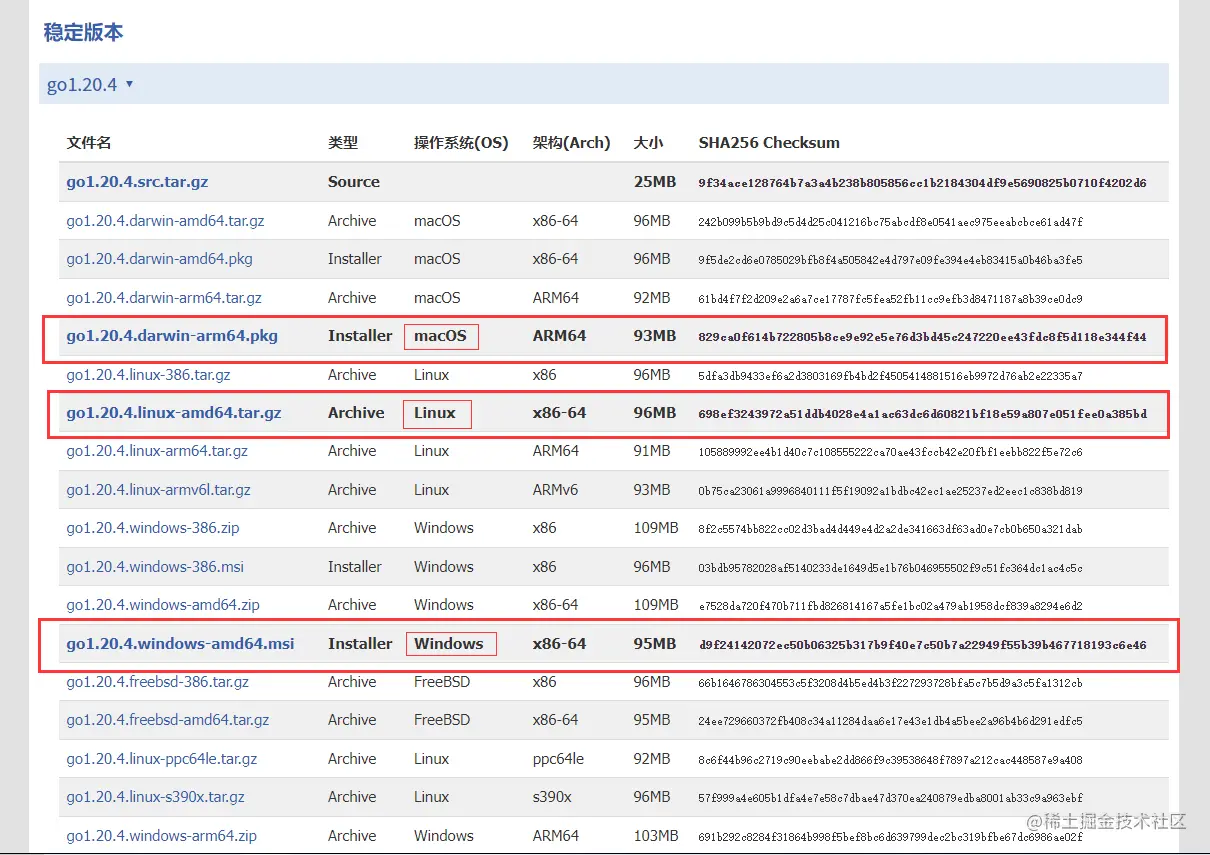Select checksum starting with d9f24142072ec50b
The image size is (1210, 855).
click(922, 645)
